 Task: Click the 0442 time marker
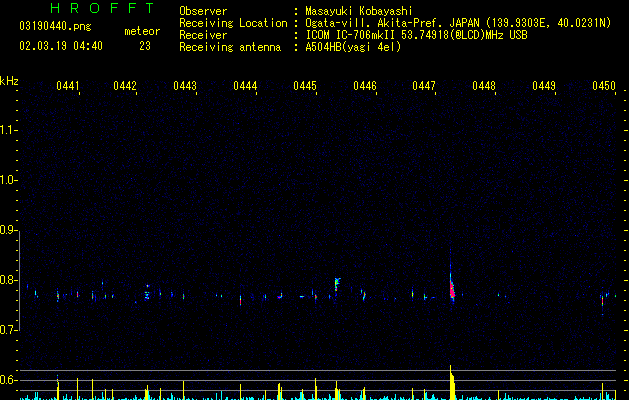pyautogui.click(x=125, y=86)
